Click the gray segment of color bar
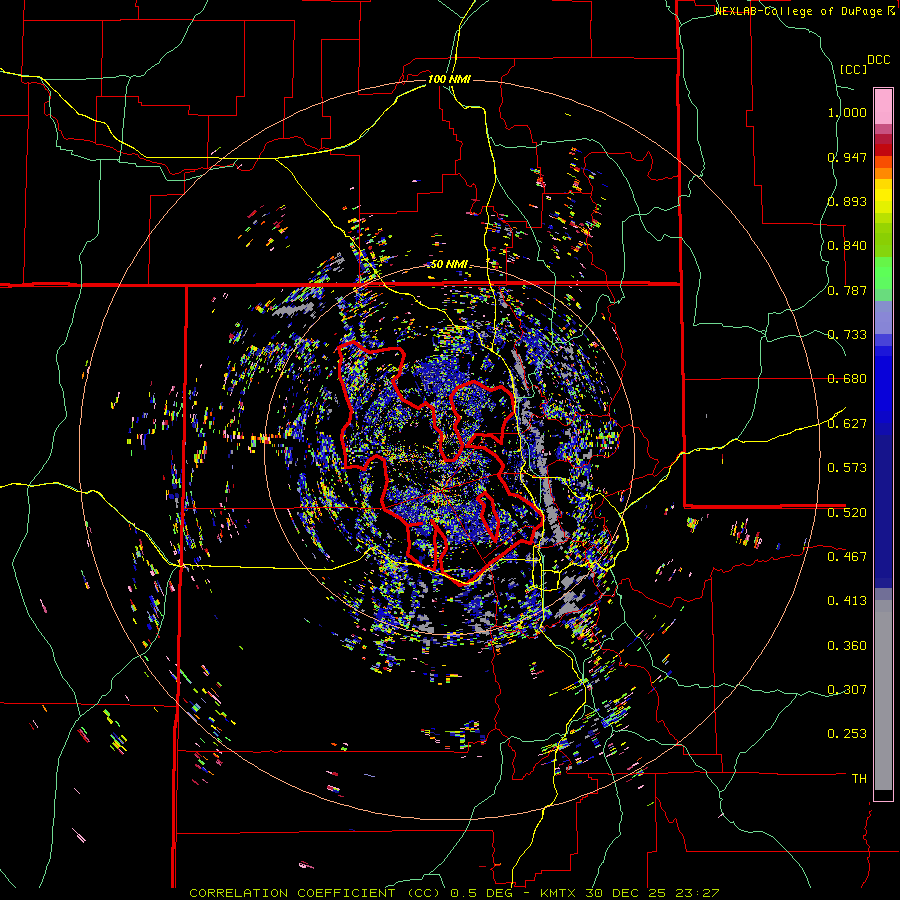Image resolution: width=900 pixels, height=900 pixels. click(x=883, y=695)
